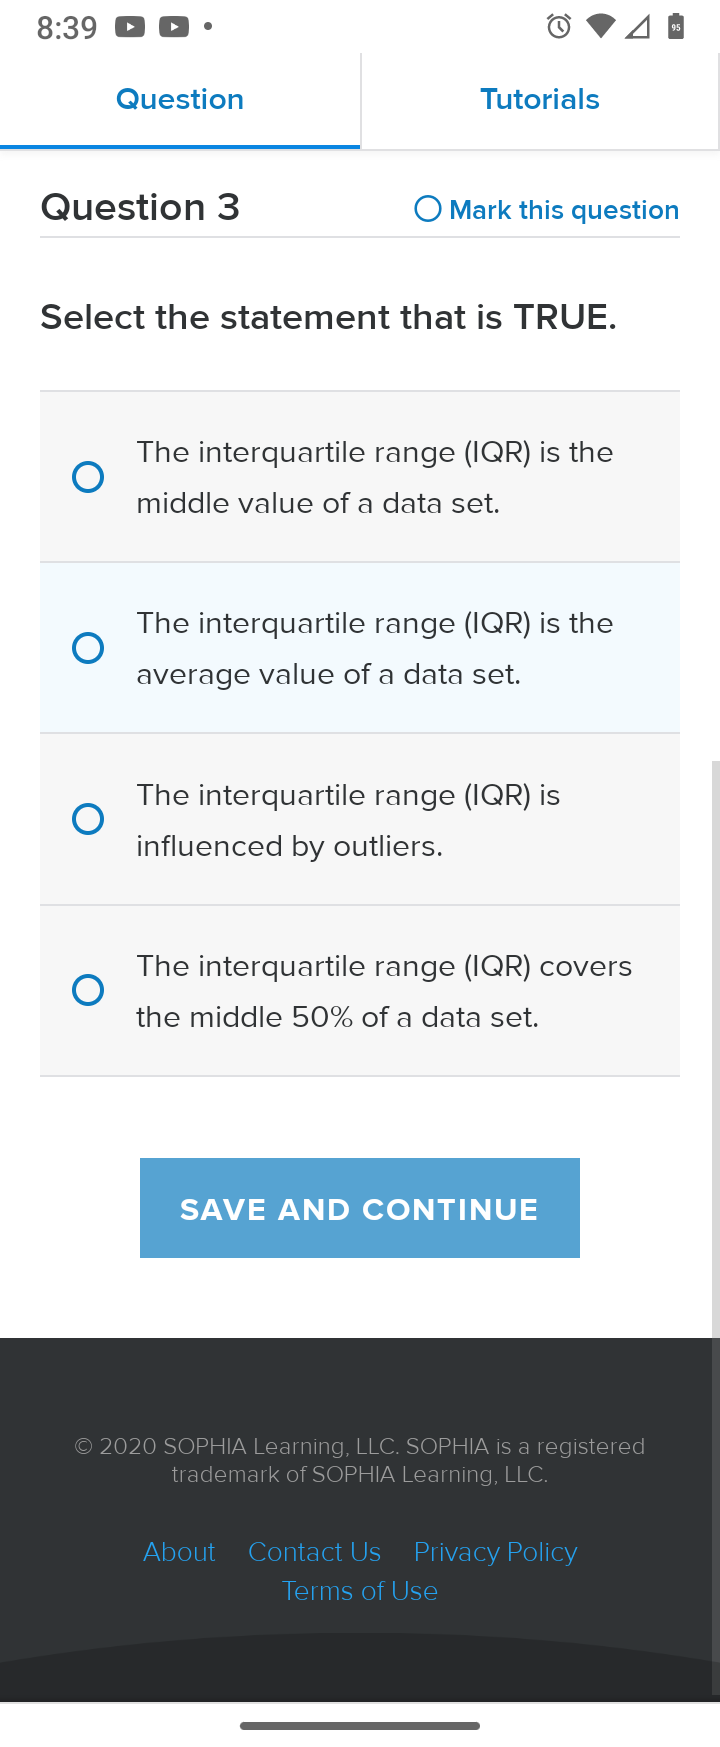This screenshot has width=720, height=1747.
Task: Select IQR is the average value option
Action: (x=360, y=648)
